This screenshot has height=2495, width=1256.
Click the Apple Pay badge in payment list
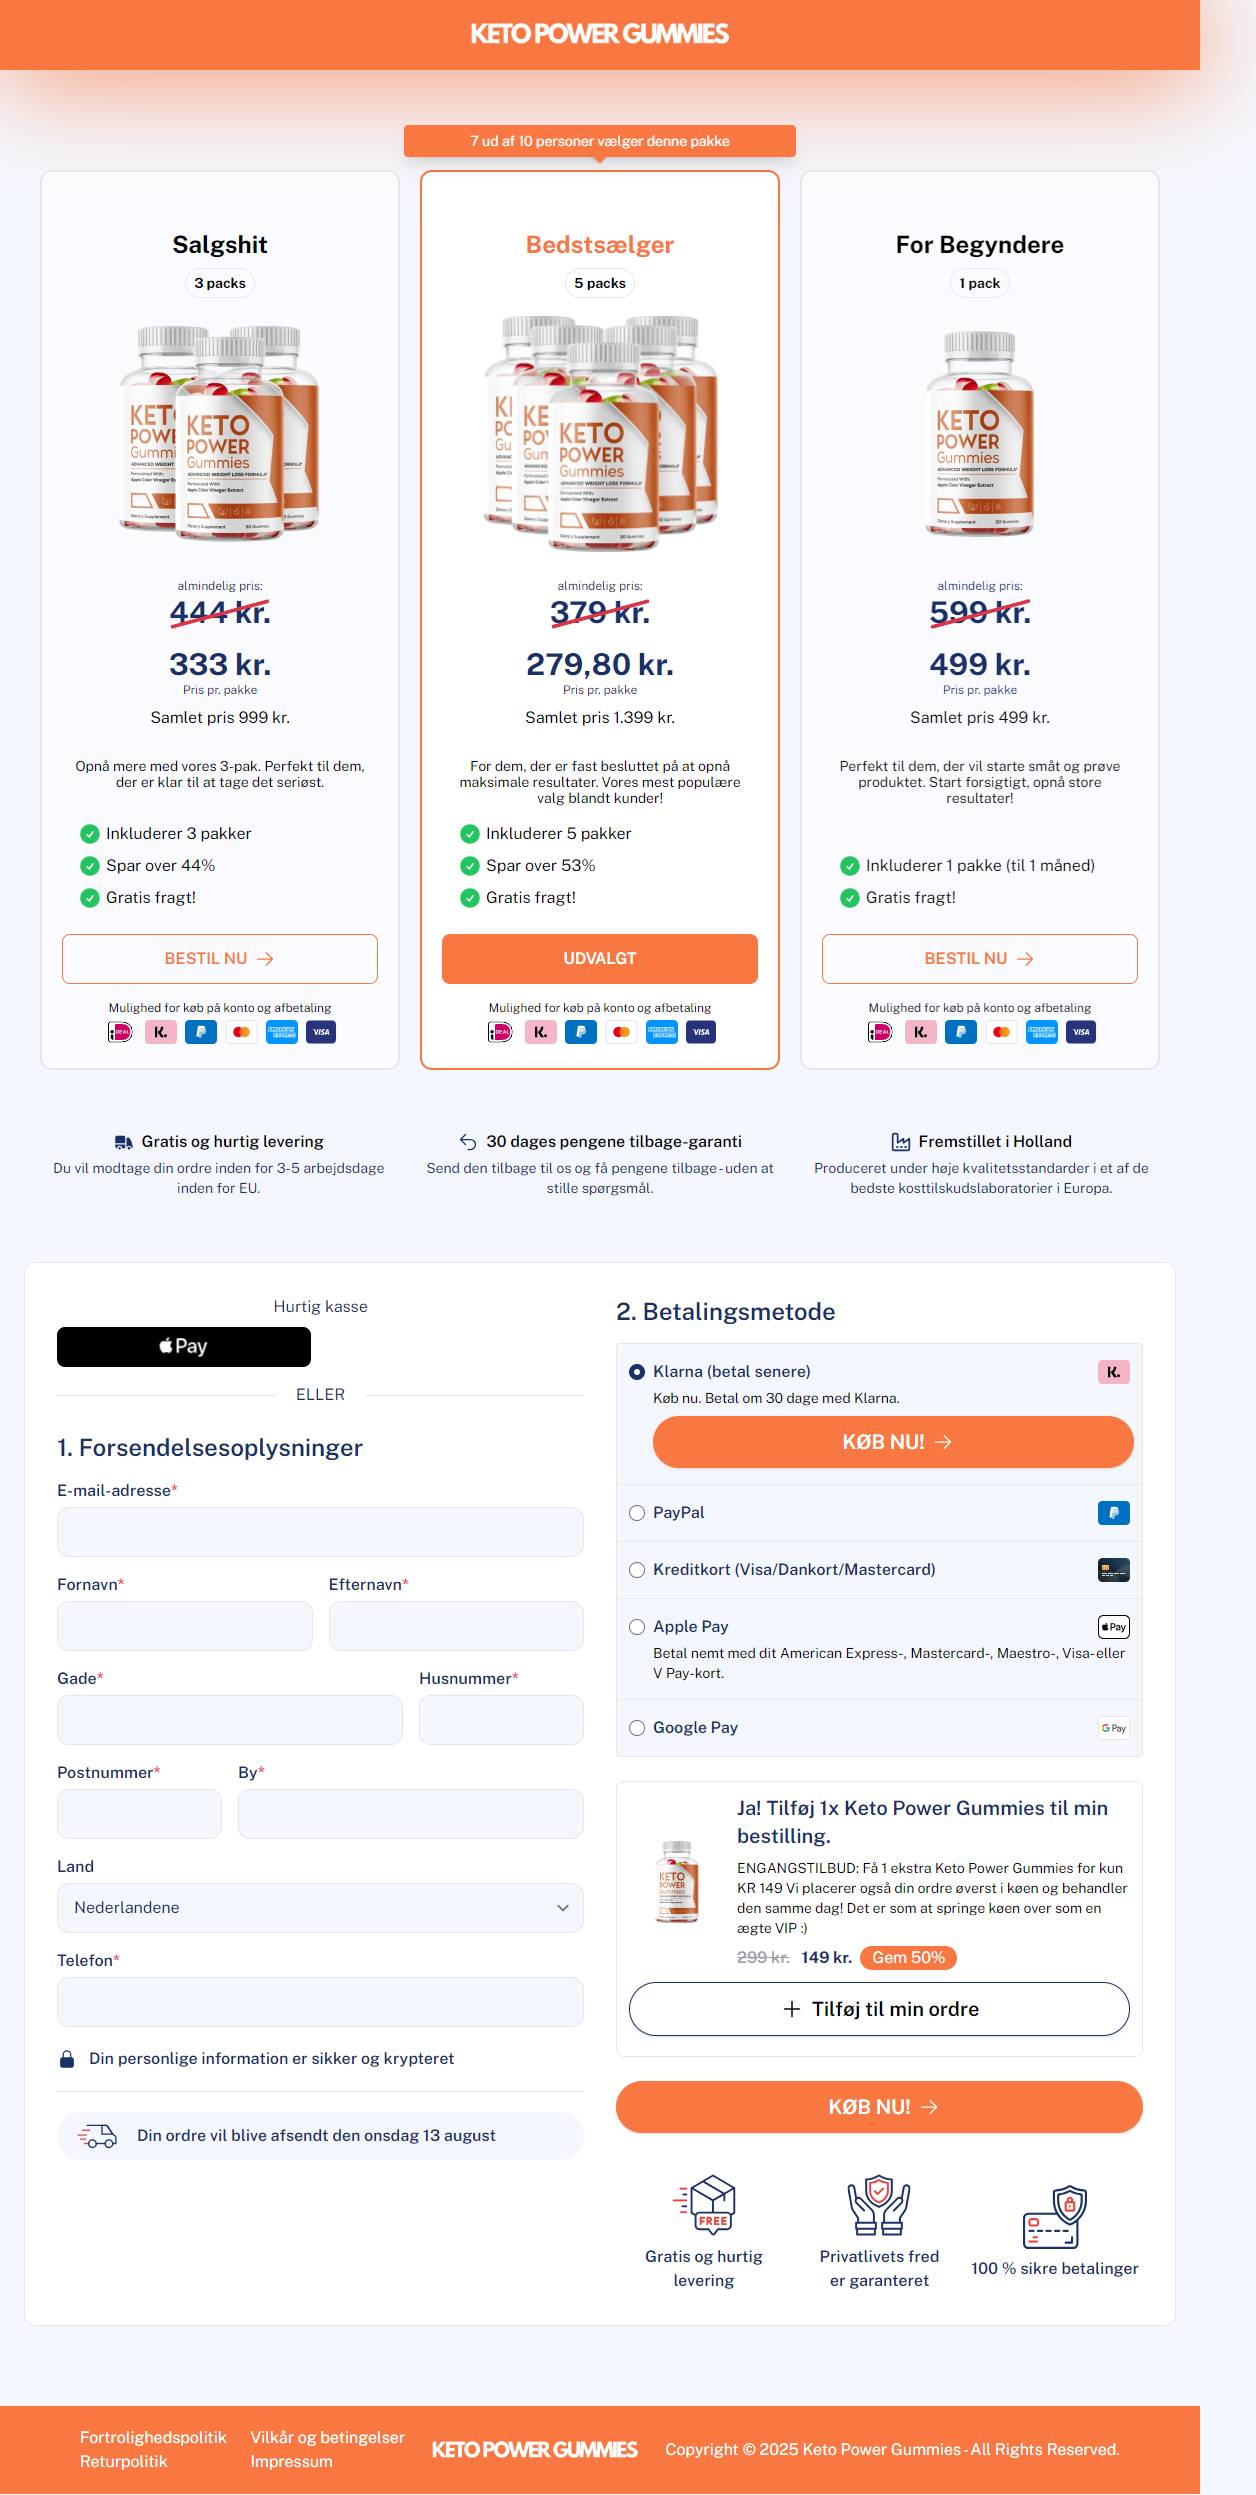point(1113,1627)
